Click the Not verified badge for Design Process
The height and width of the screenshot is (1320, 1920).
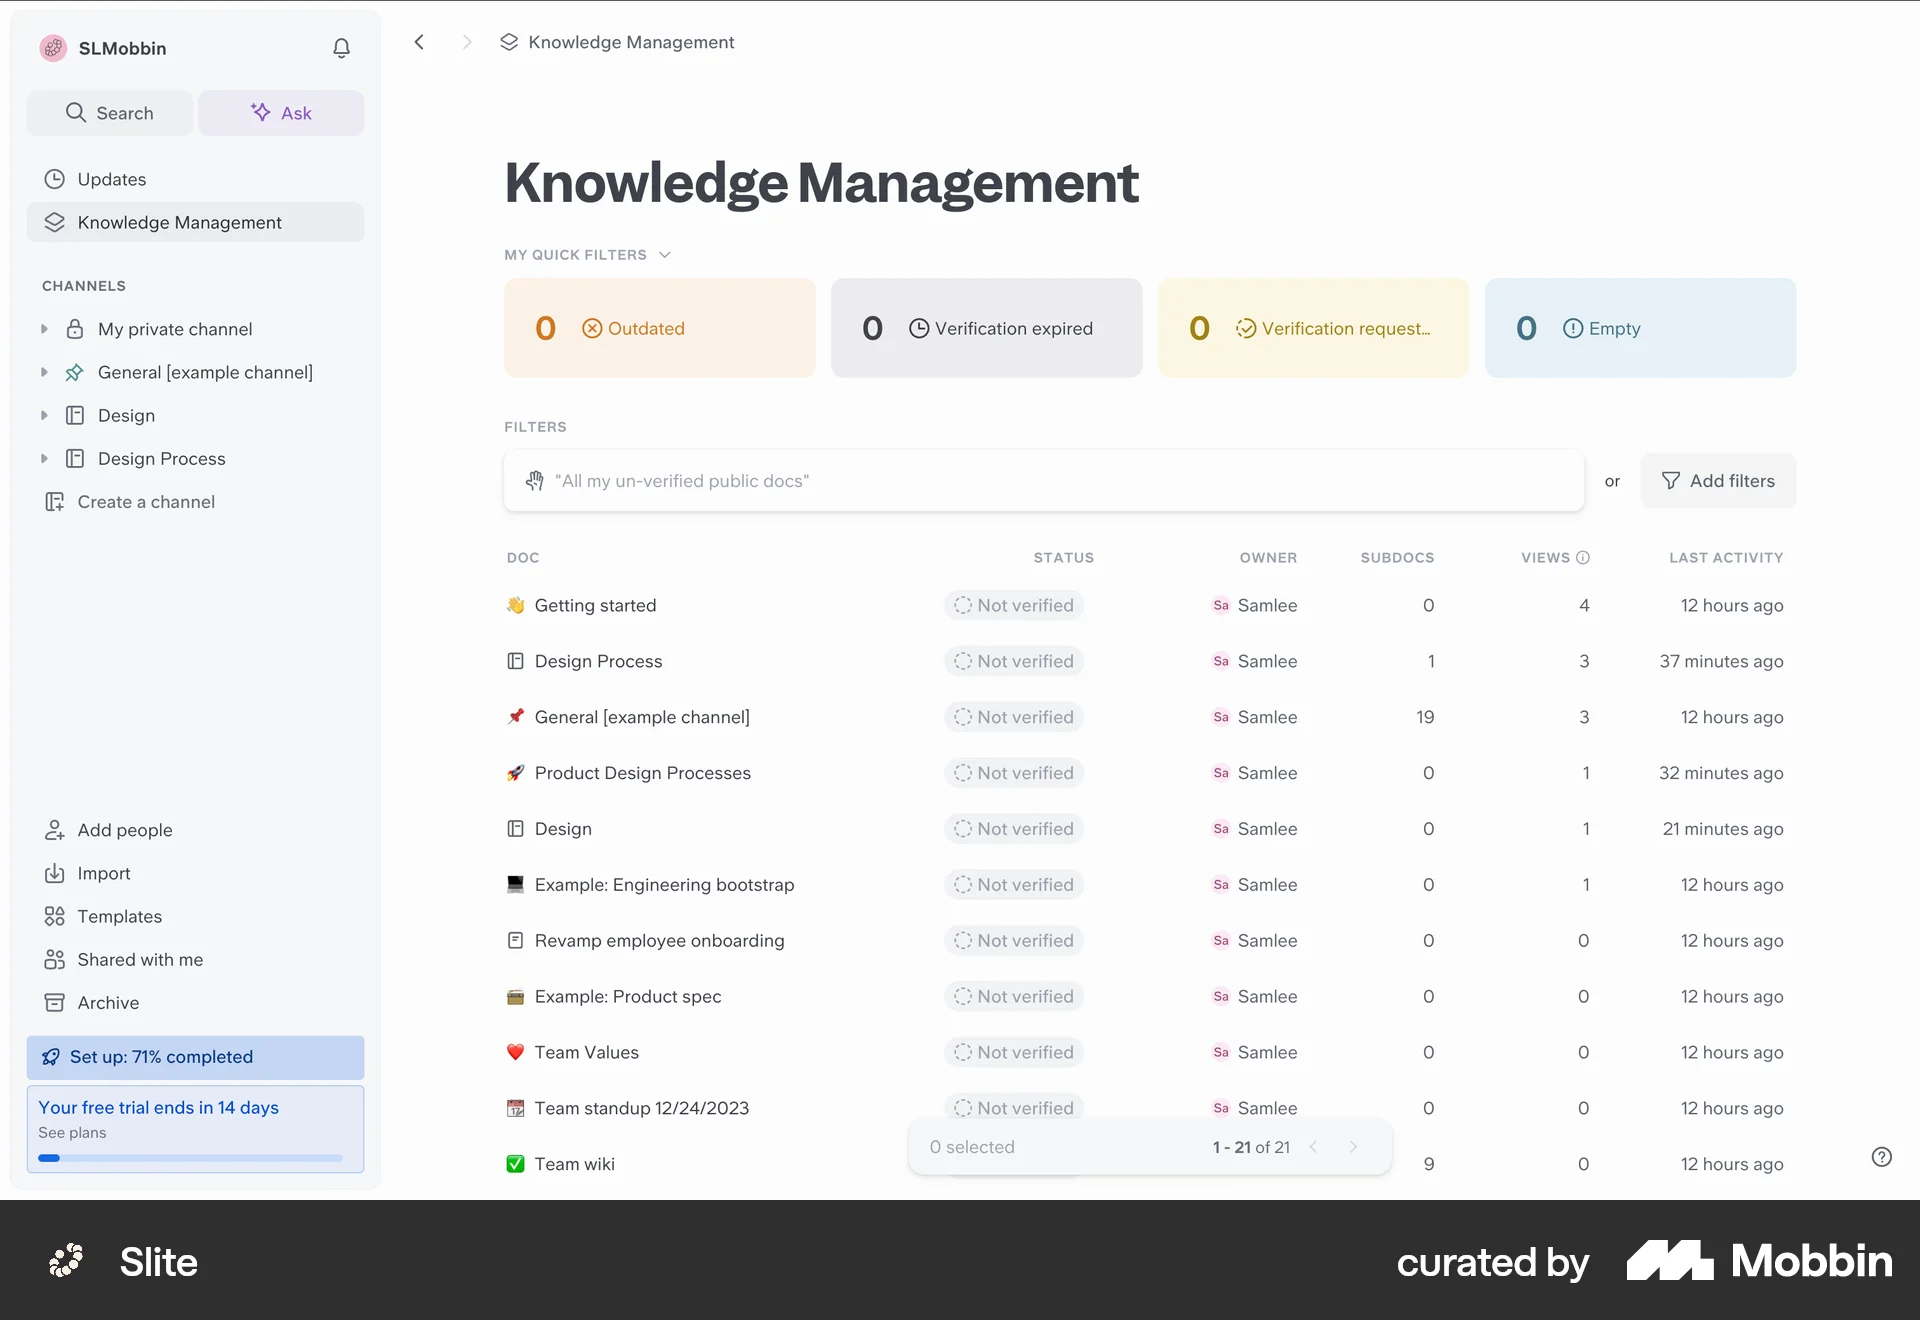1013,661
